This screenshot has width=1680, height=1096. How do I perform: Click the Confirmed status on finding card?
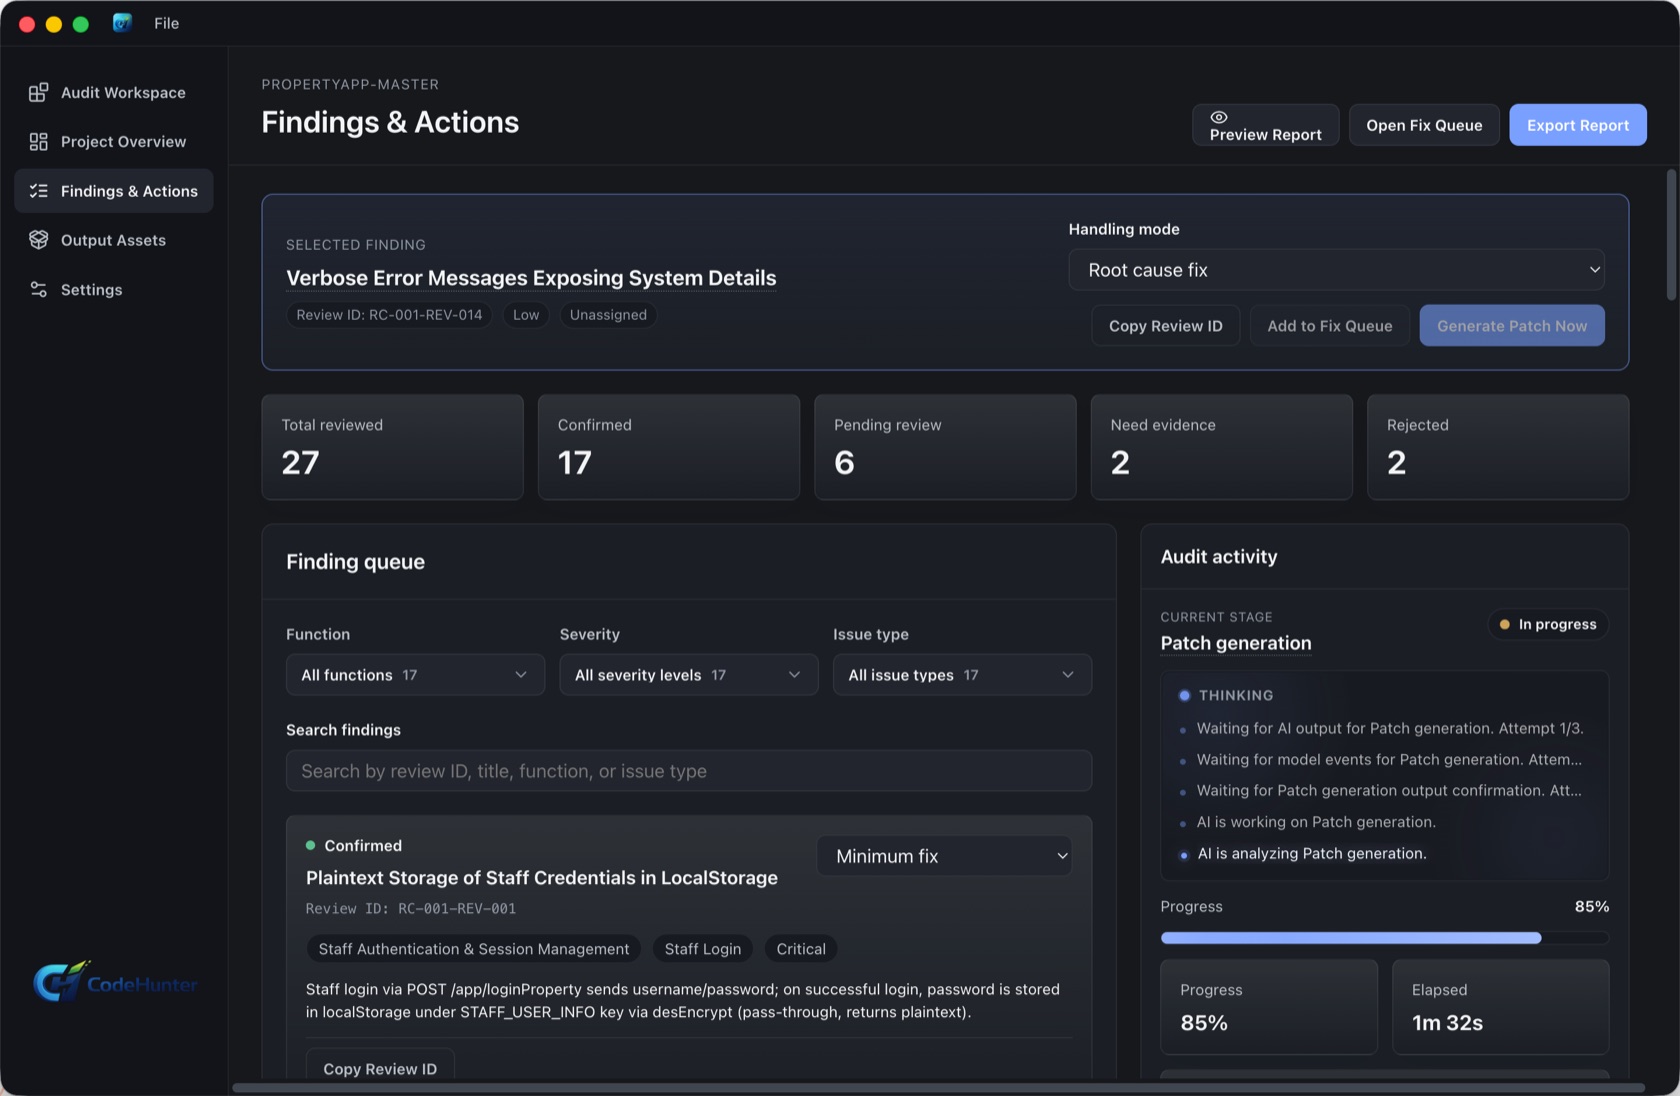[354, 846]
